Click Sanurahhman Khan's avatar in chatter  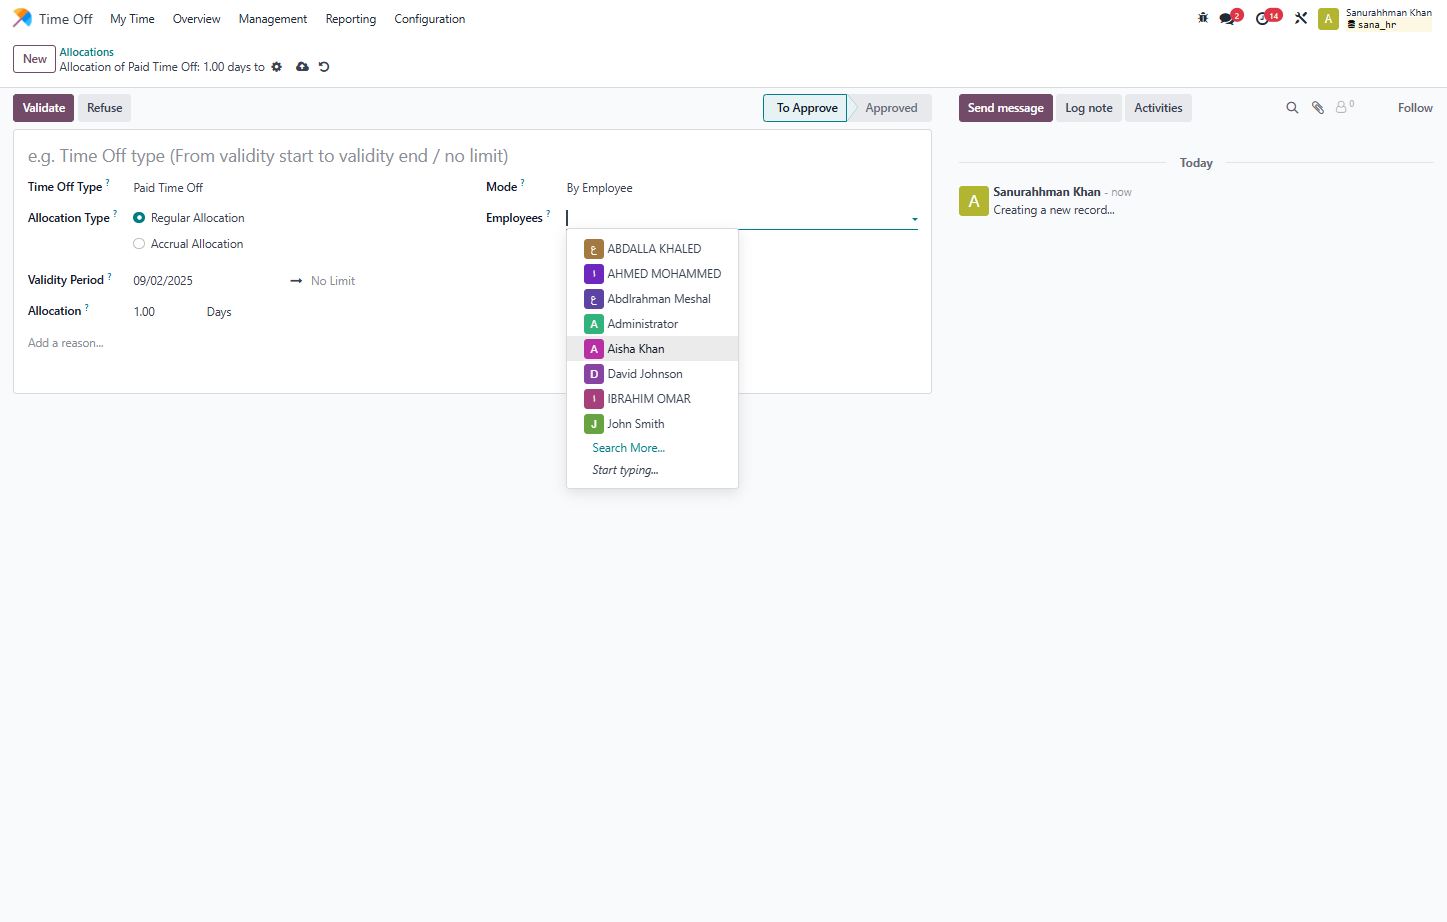pyautogui.click(x=974, y=201)
